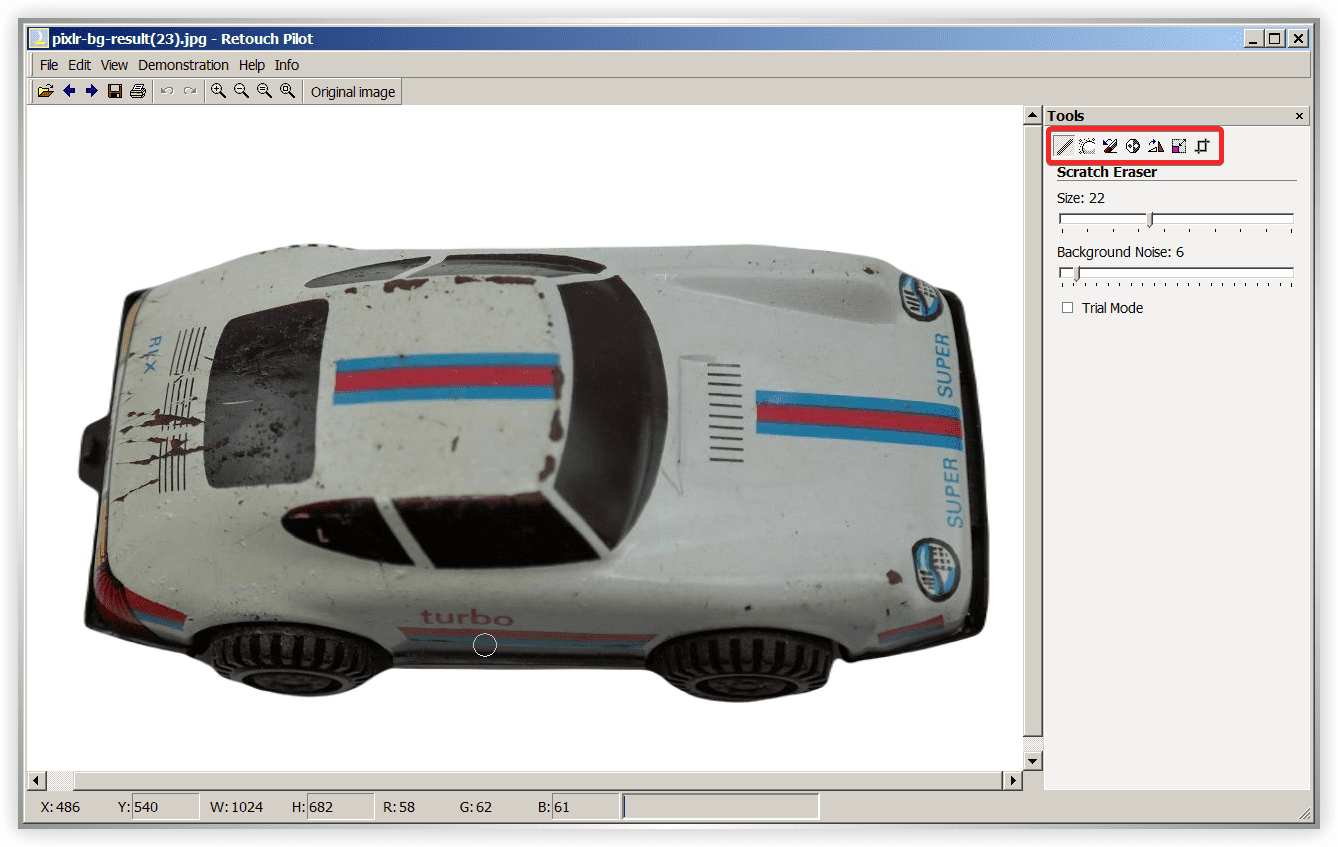Click the vertical scrollbar down arrow
This screenshot has height=847, width=1338.
pos(1033,761)
